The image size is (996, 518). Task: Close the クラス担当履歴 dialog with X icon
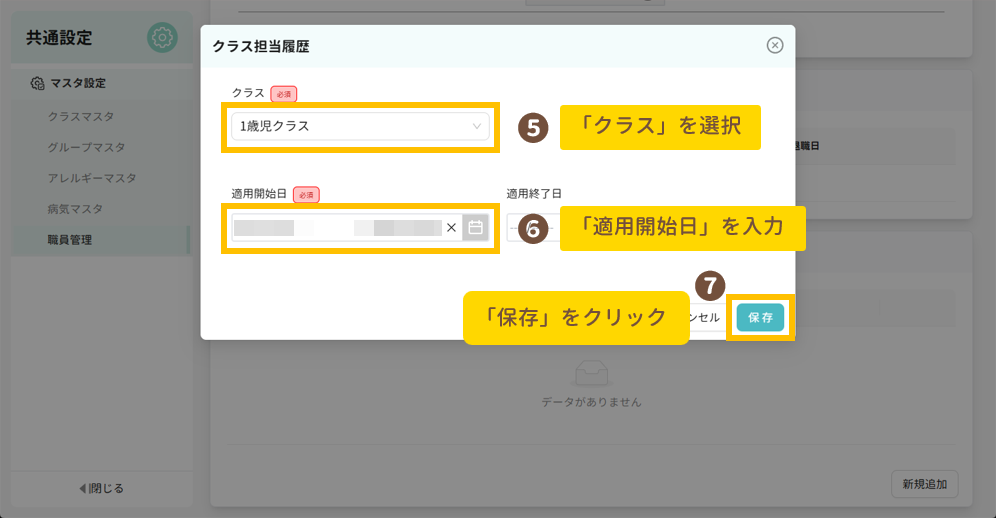pos(774,45)
